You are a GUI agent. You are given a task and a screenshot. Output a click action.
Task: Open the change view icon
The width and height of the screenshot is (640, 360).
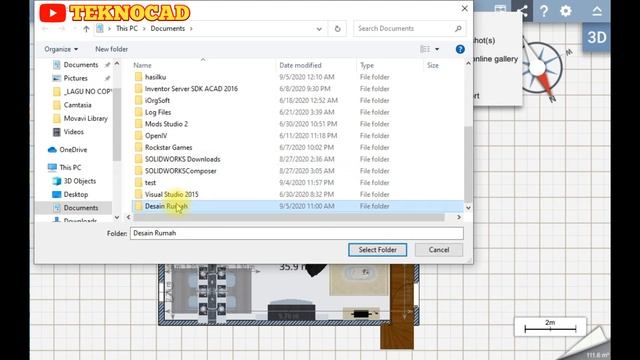425,49
